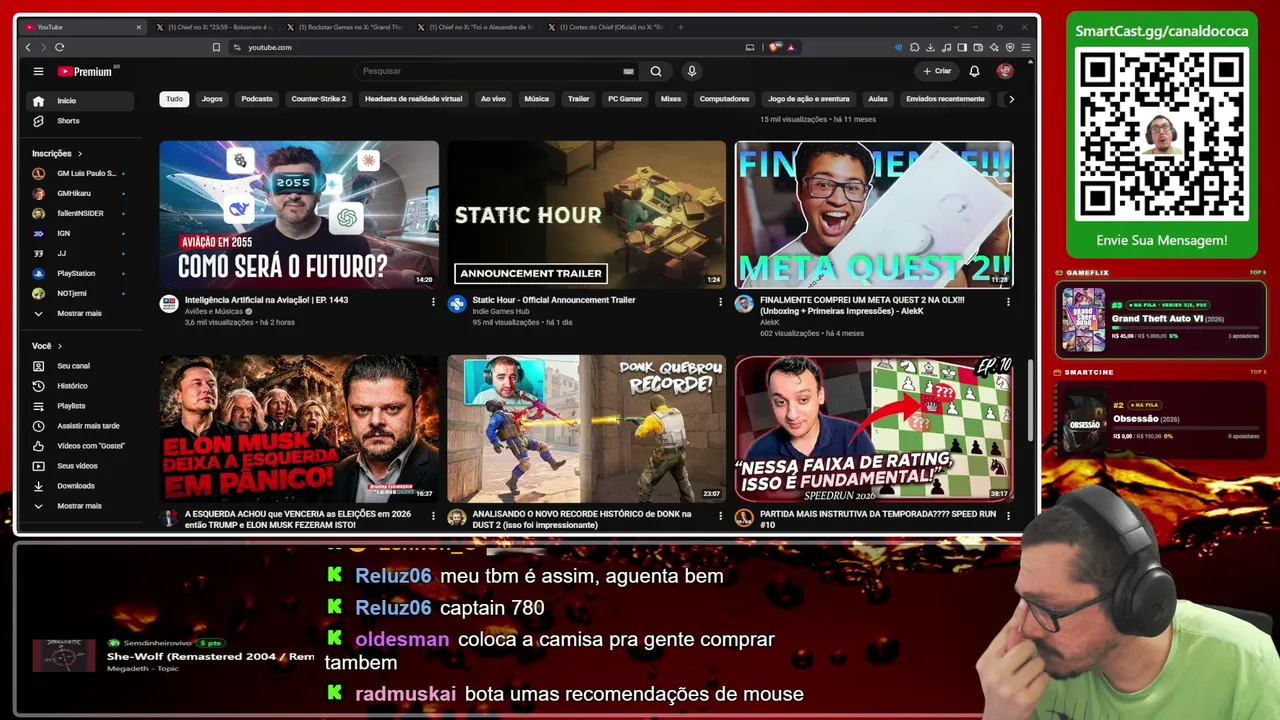This screenshot has height=720, width=1280.
Task: Open the browser extensions puzzle icon
Action: pyautogui.click(x=914, y=47)
